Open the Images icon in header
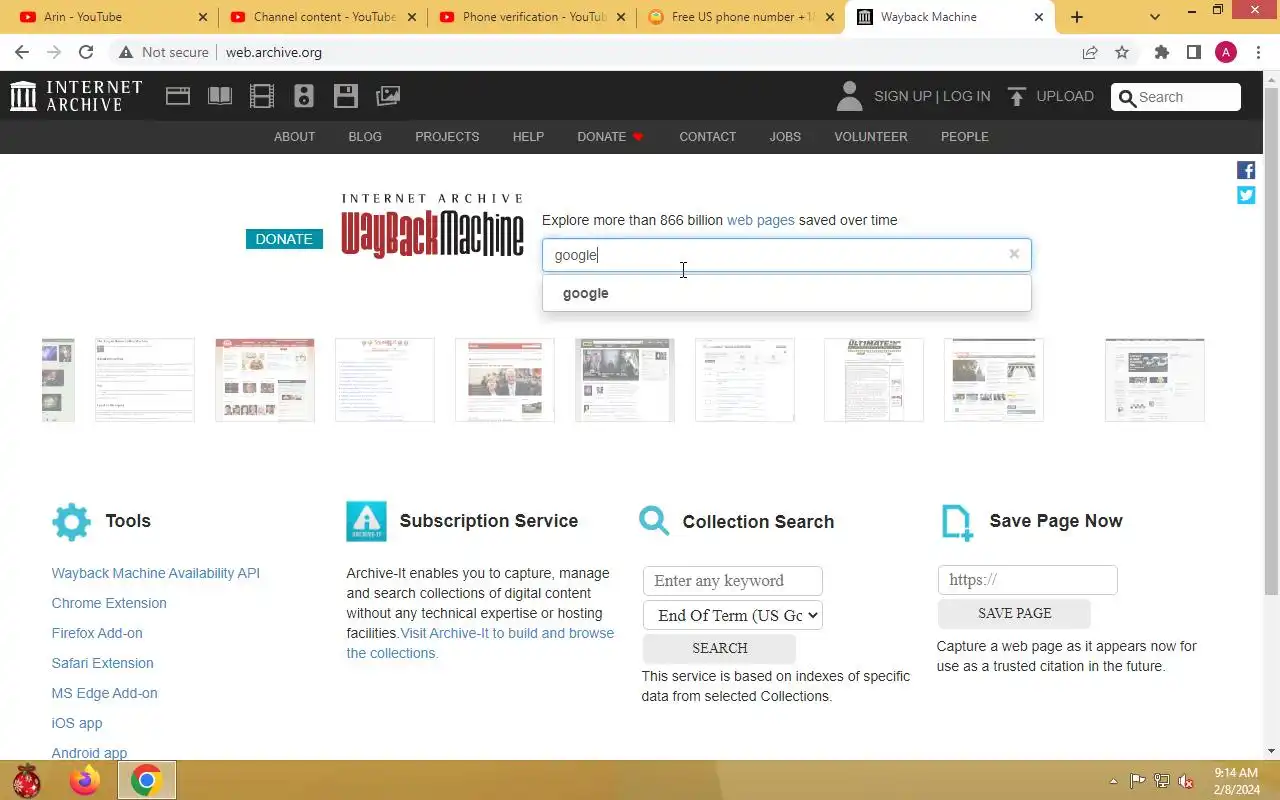The height and width of the screenshot is (800, 1280). 388,96
